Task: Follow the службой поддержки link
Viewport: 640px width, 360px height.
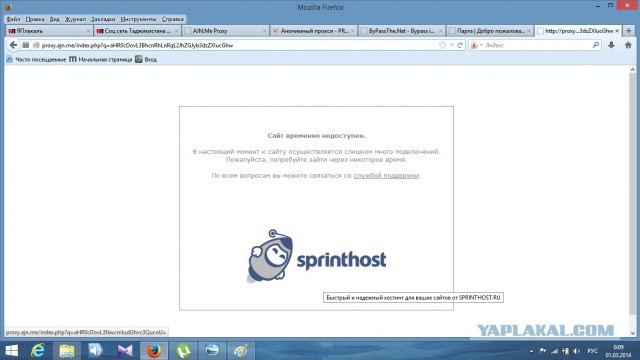Action: (x=386, y=176)
